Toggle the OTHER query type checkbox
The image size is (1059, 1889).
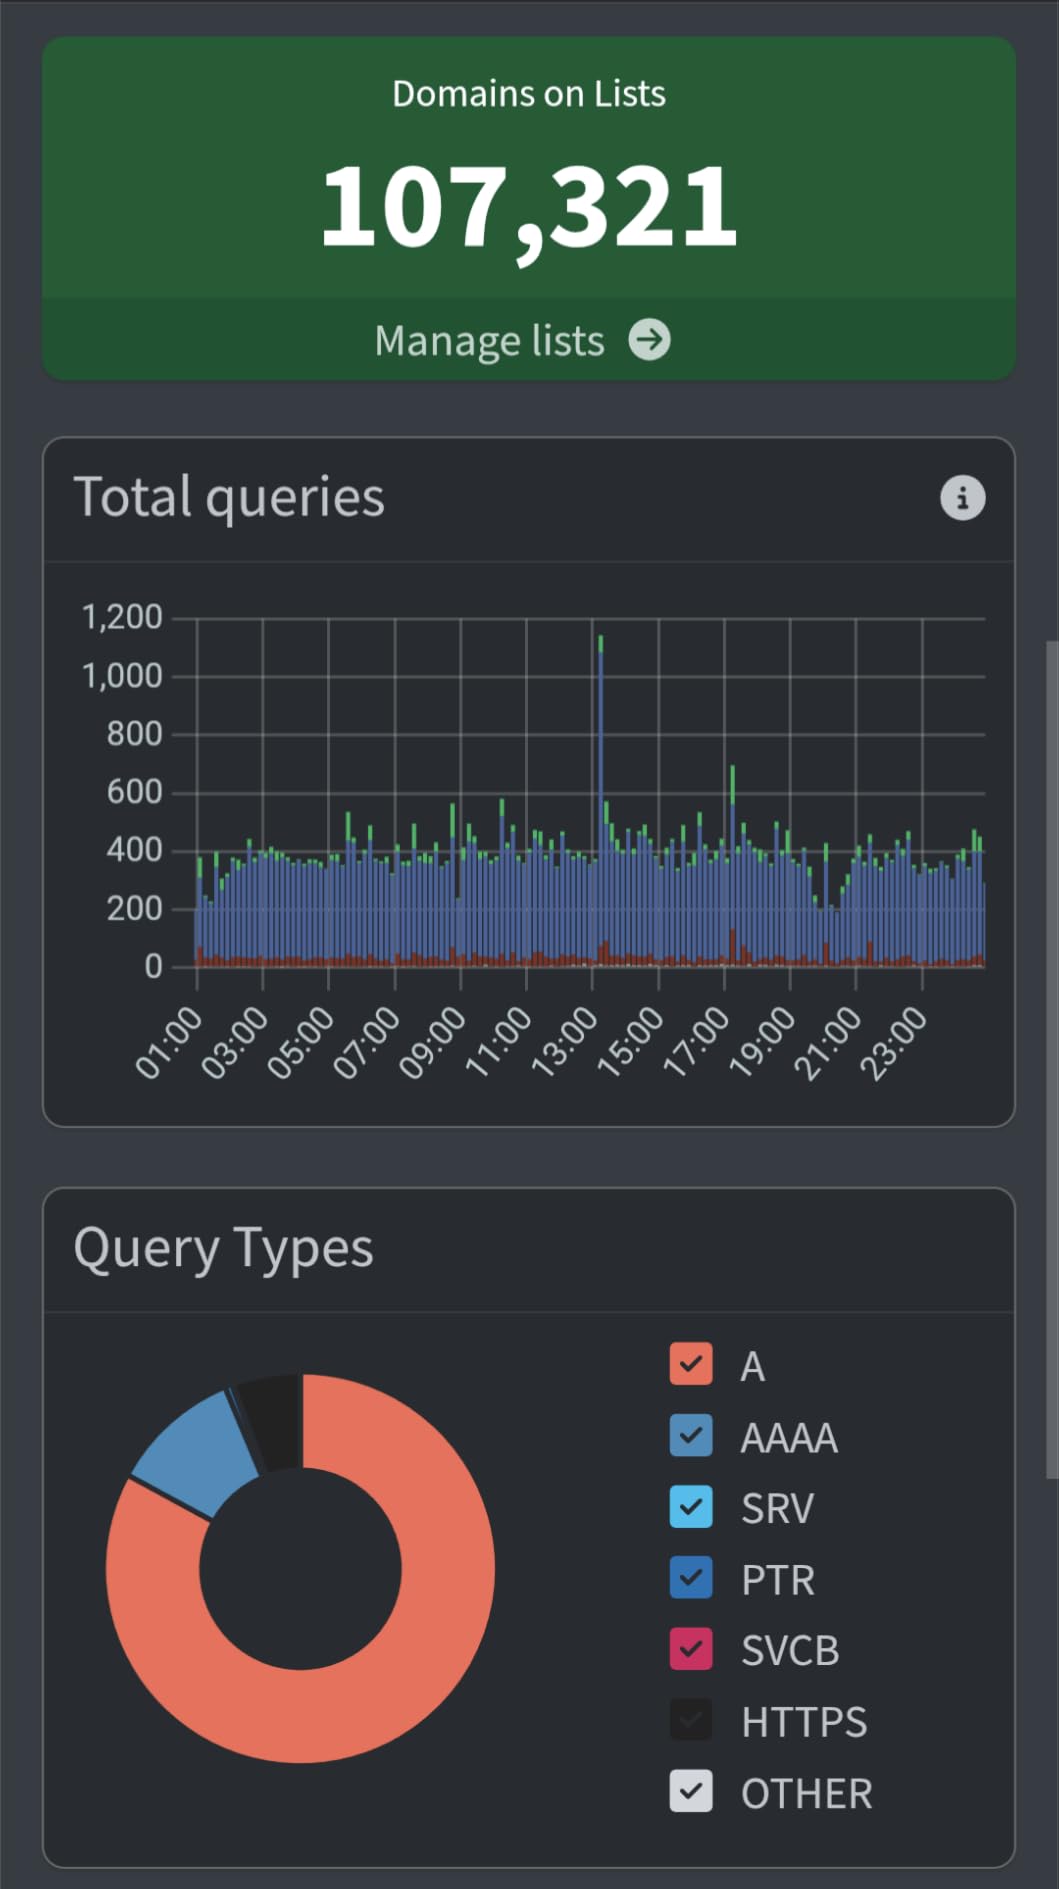tap(691, 1792)
